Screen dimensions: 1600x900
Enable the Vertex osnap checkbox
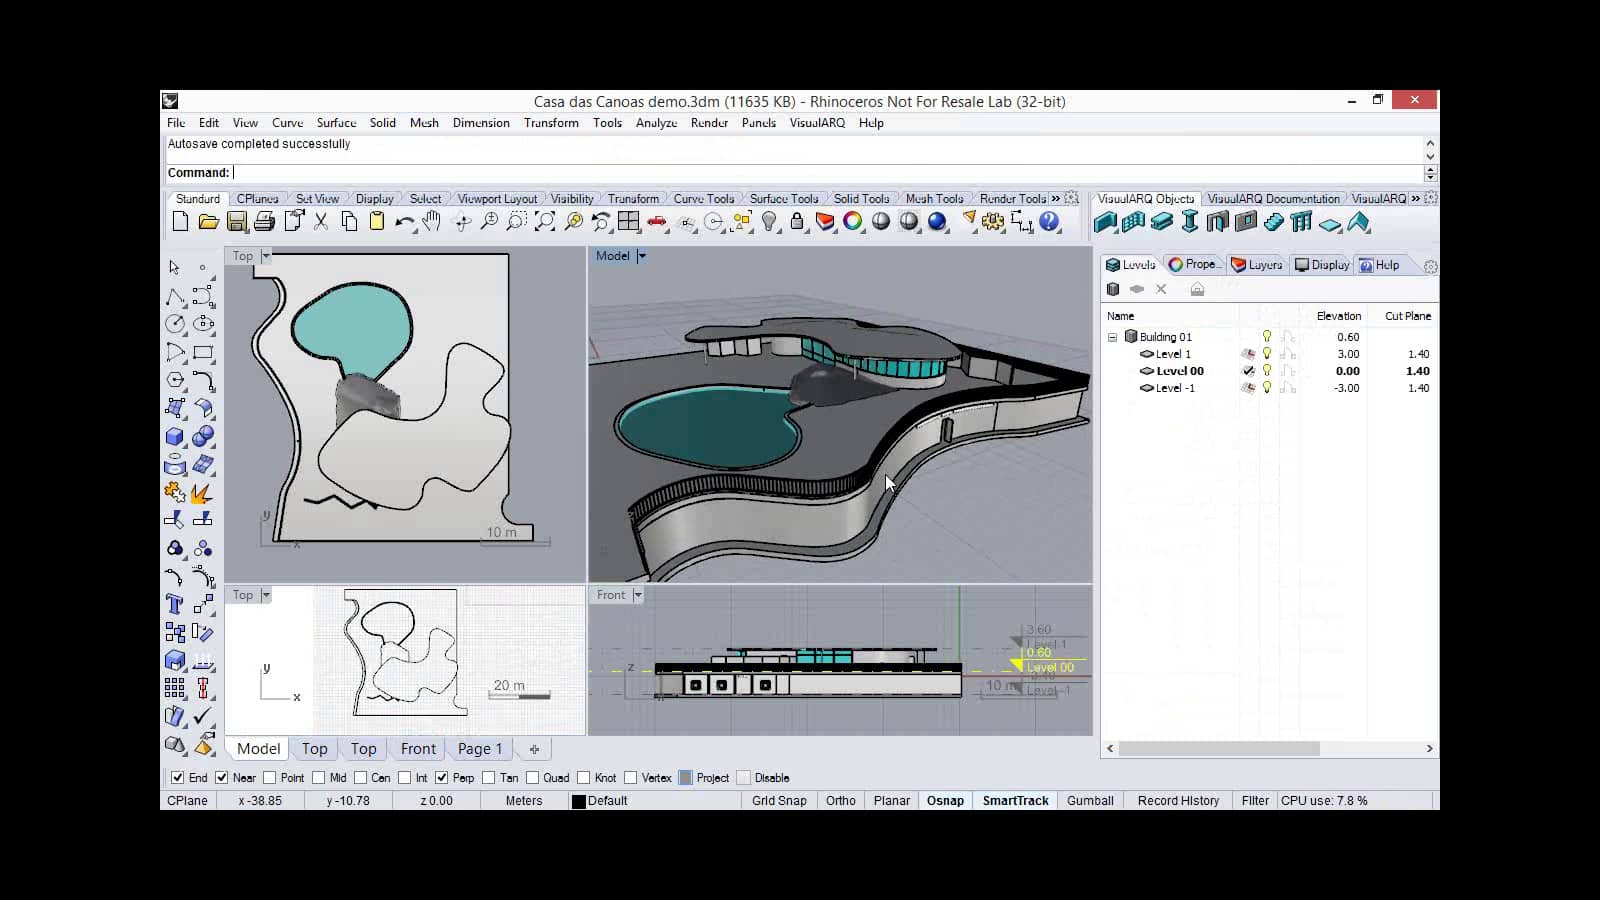[630, 777]
